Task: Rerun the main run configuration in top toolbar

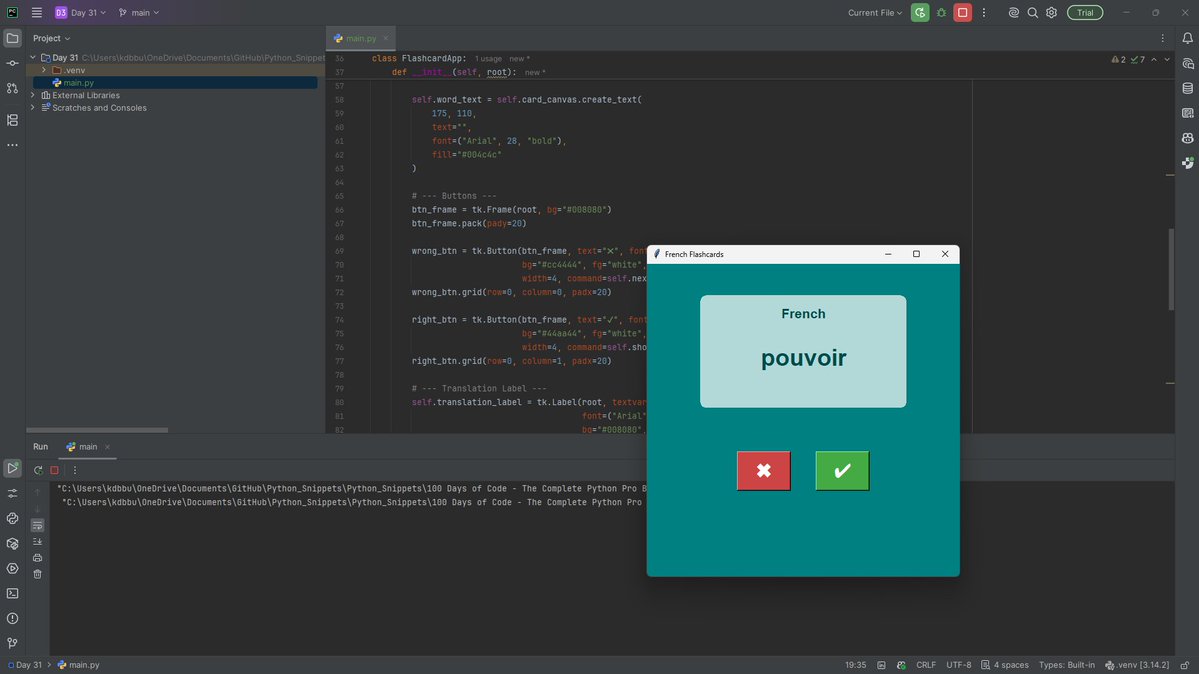Action: pos(920,12)
